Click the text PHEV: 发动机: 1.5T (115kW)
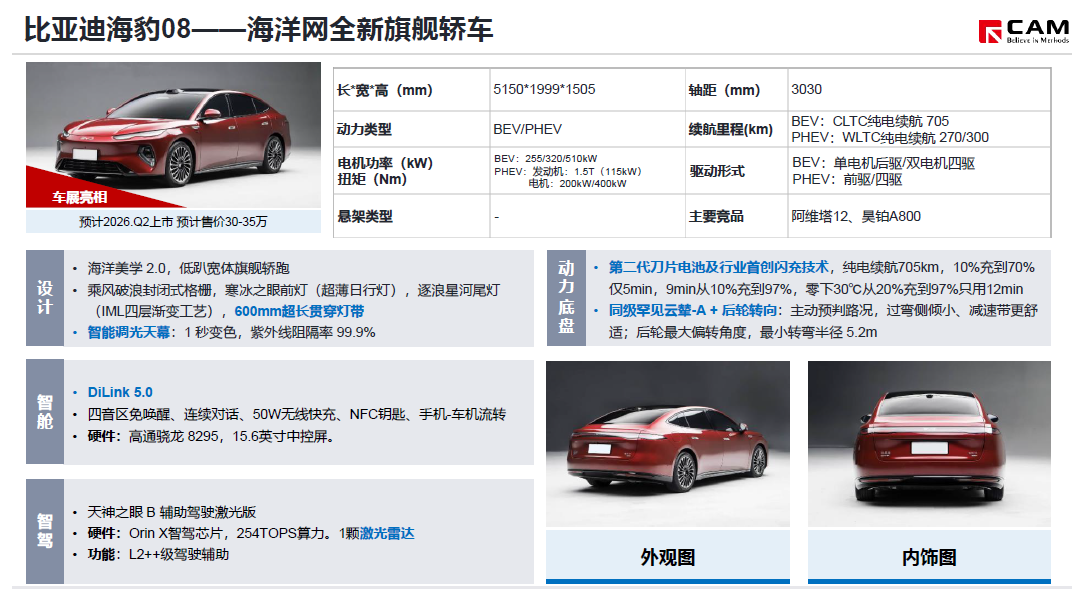 (568, 171)
